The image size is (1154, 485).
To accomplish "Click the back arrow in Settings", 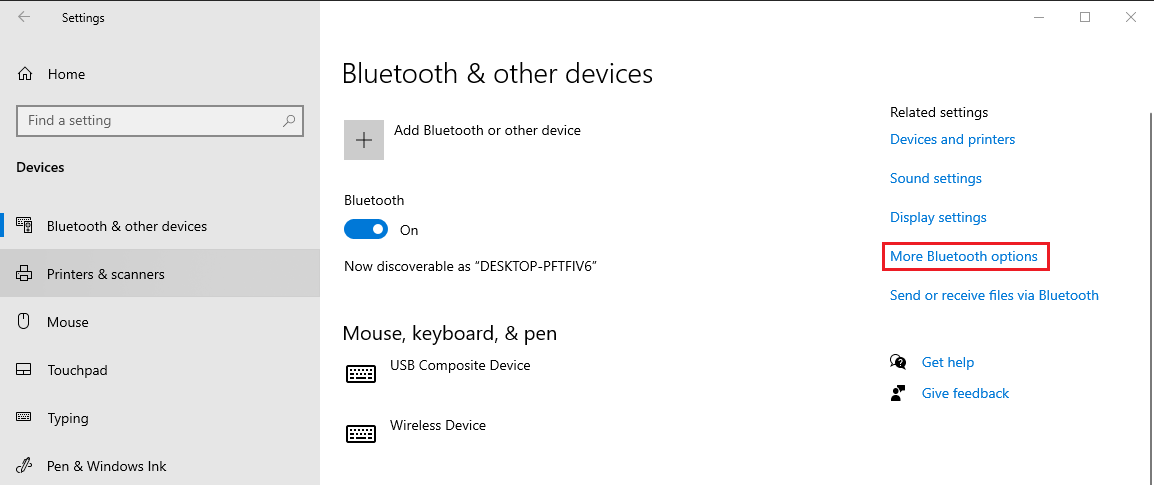I will click(x=24, y=17).
